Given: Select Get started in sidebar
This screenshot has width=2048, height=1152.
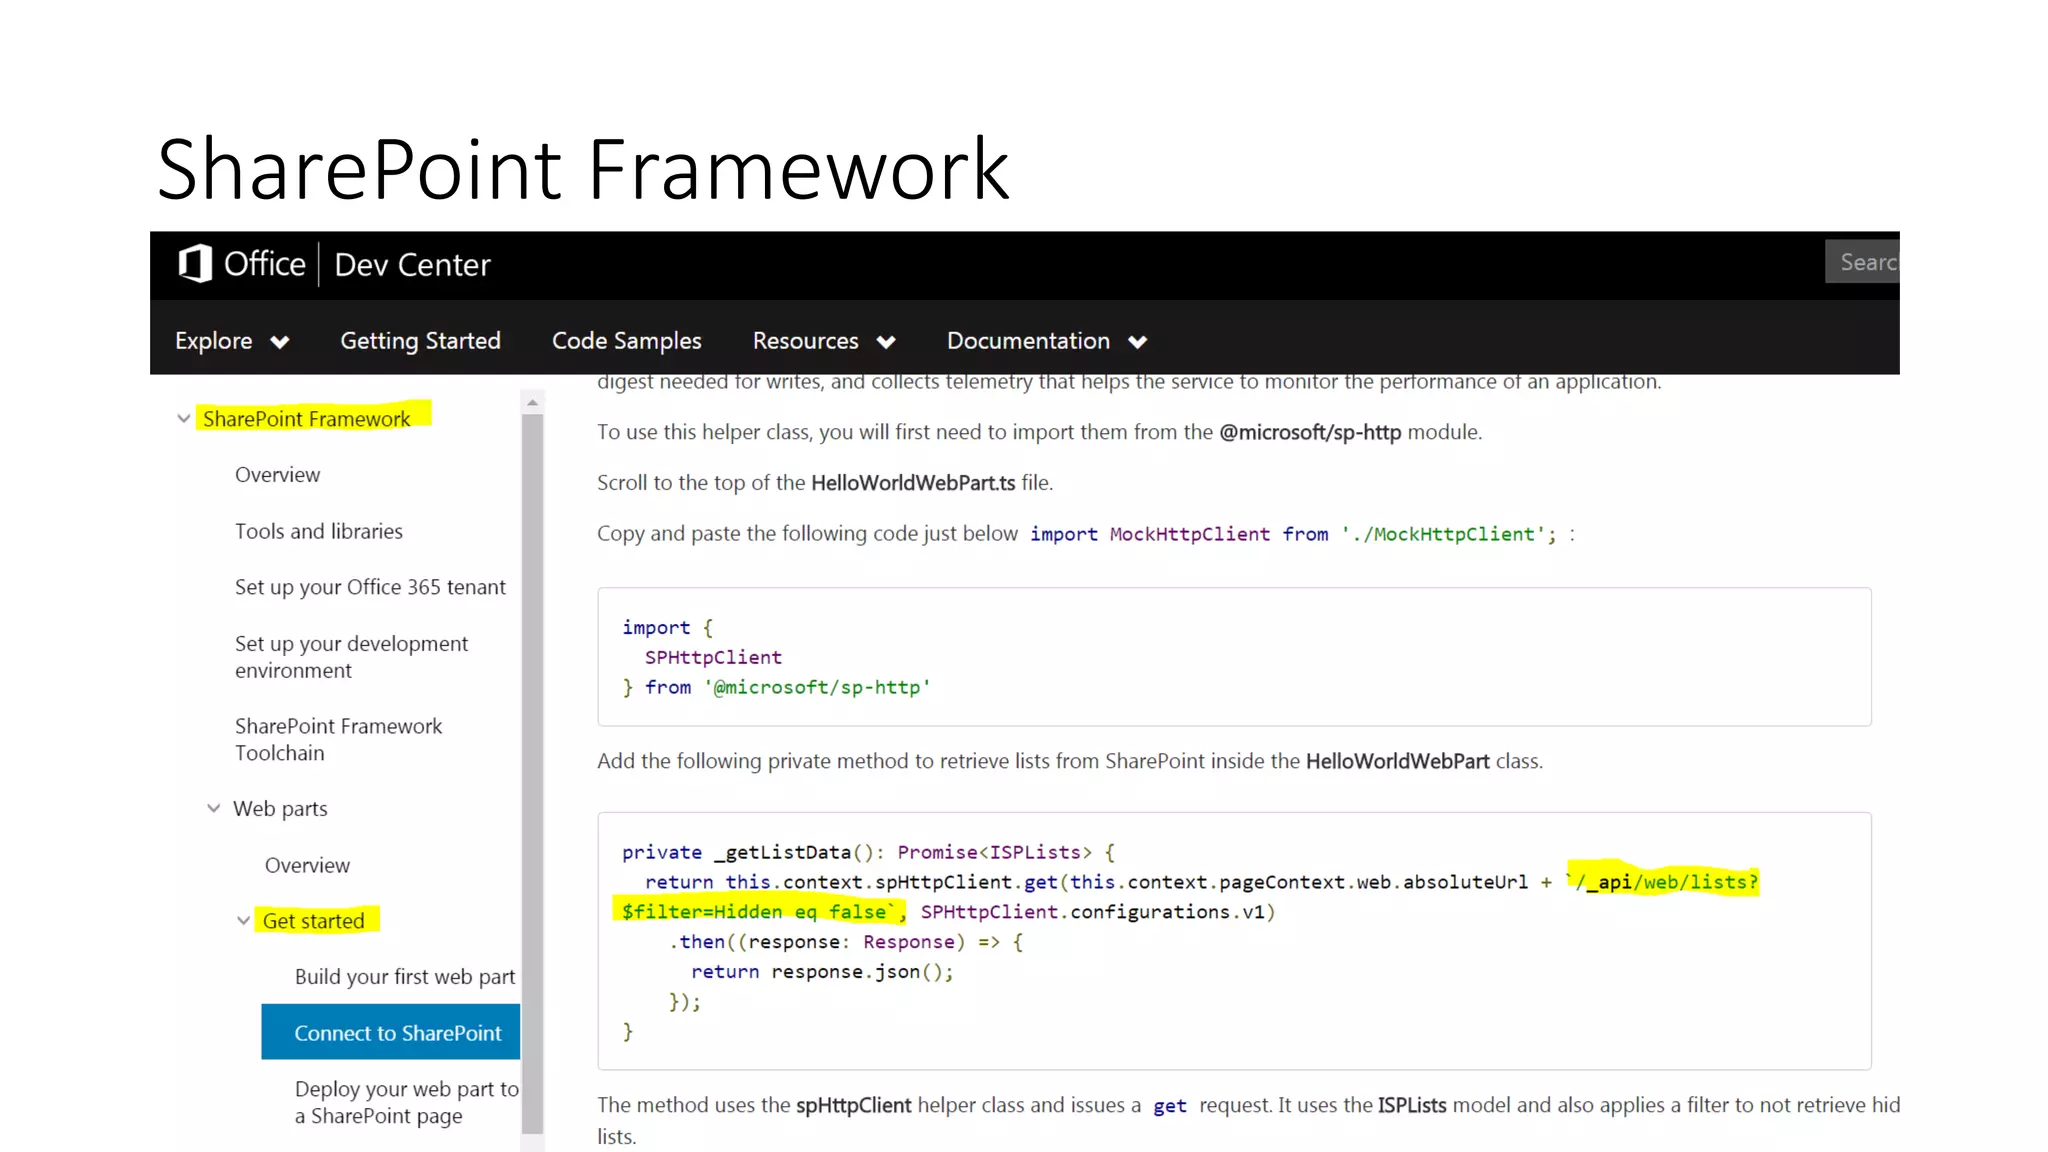Looking at the screenshot, I should (x=314, y=921).
